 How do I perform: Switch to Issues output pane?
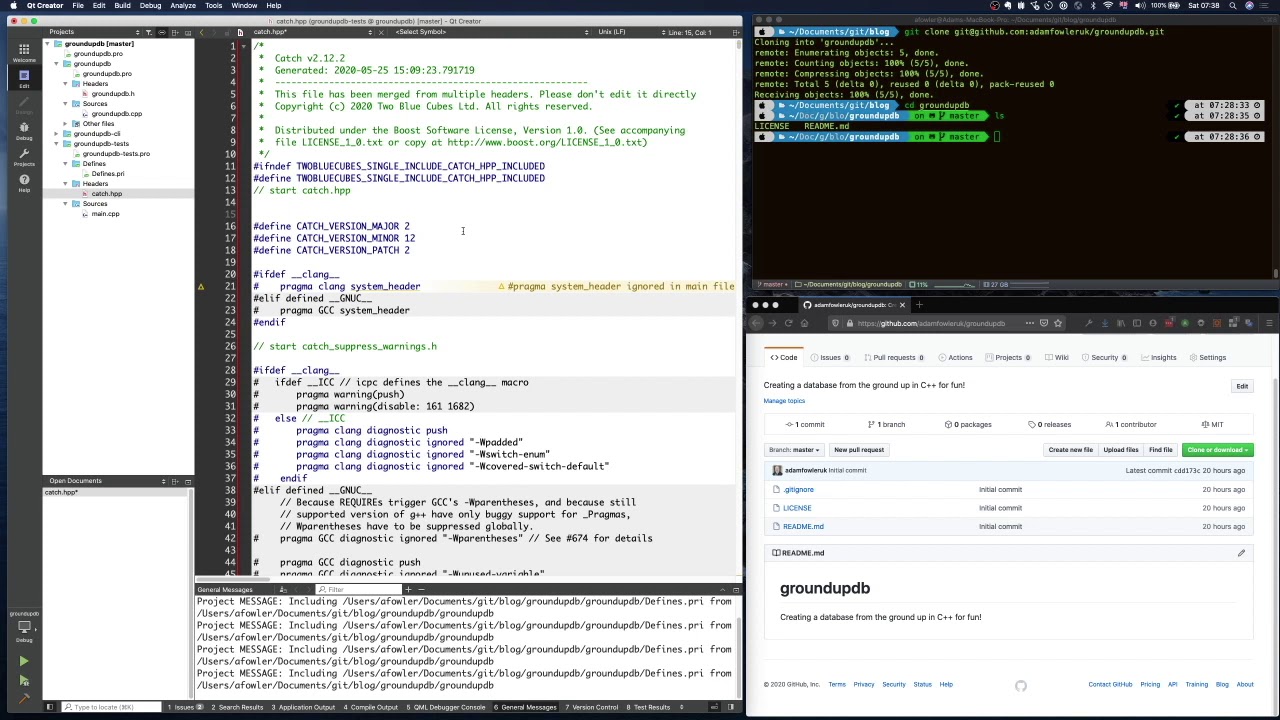[187, 707]
